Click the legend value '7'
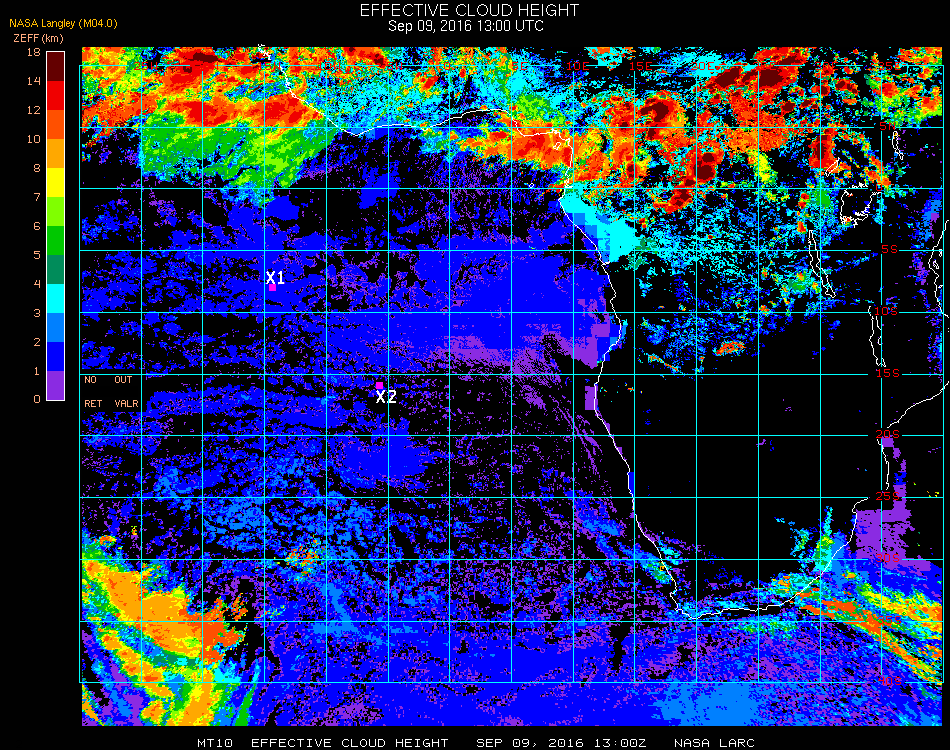Viewport: 950px width, 750px height. [x=37, y=197]
